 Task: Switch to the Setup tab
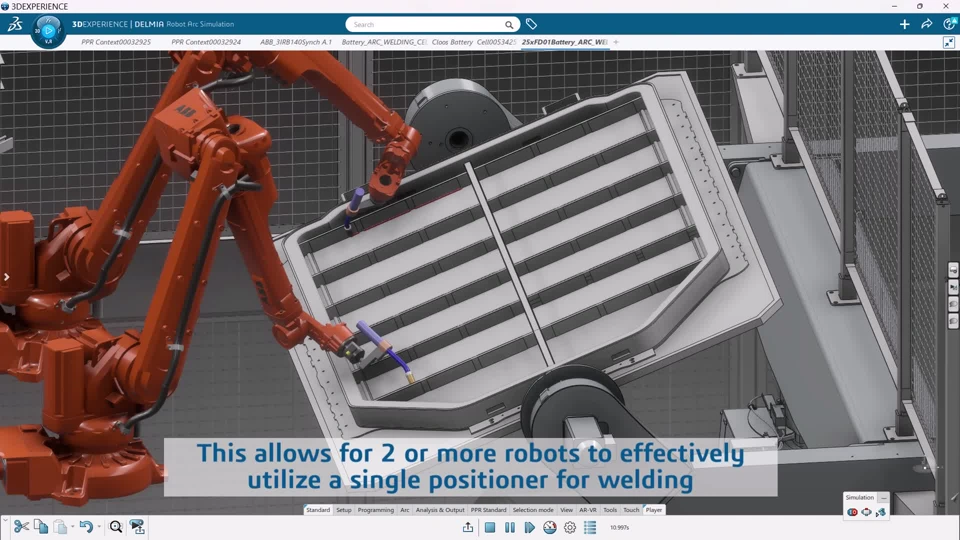[343, 509]
